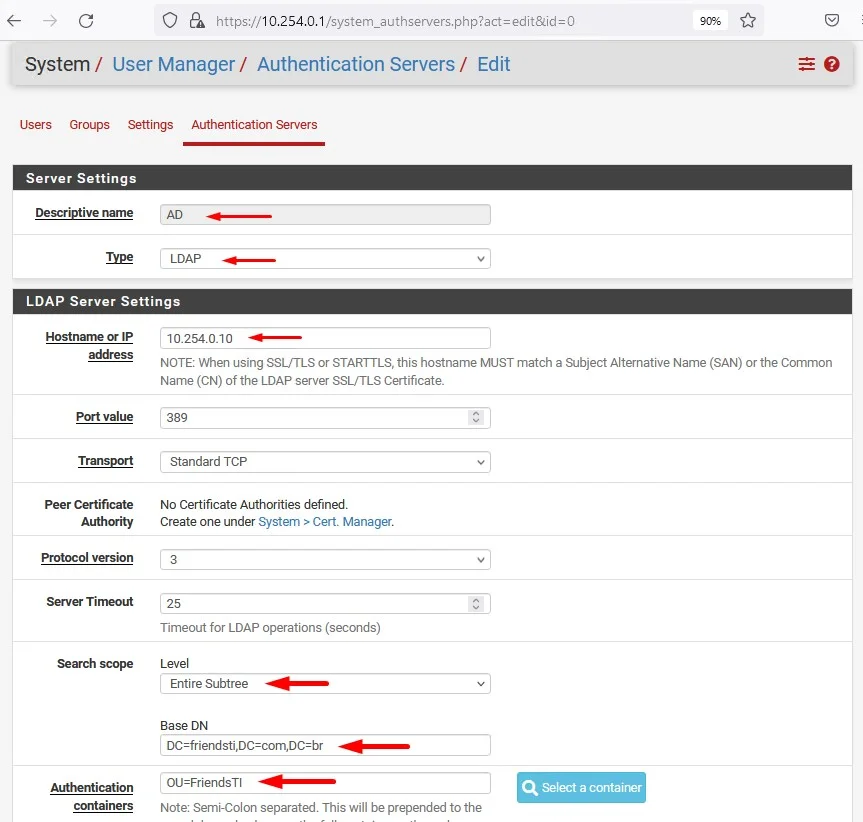Bookmark this page with star icon
Viewport: 863px width, 822px height.
[748, 21]
